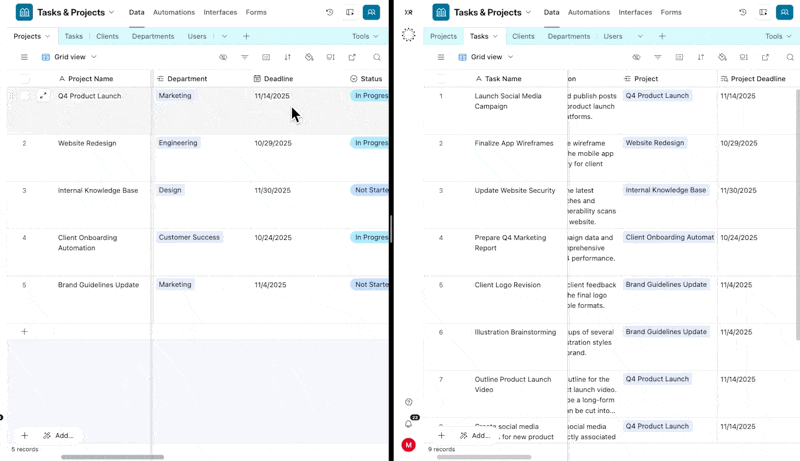This screenshot has width=800, height=461.
Task: Toggle hide fields in right window
Action: [636, 57]
